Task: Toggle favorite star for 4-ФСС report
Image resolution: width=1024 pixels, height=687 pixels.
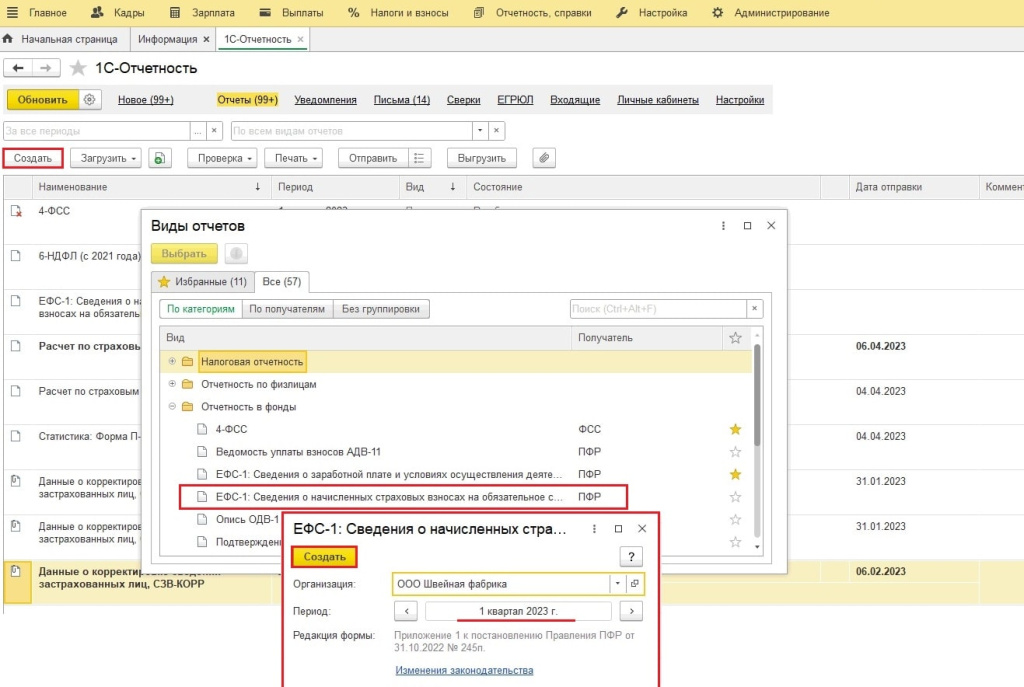Action: click(x=735, y=429)
